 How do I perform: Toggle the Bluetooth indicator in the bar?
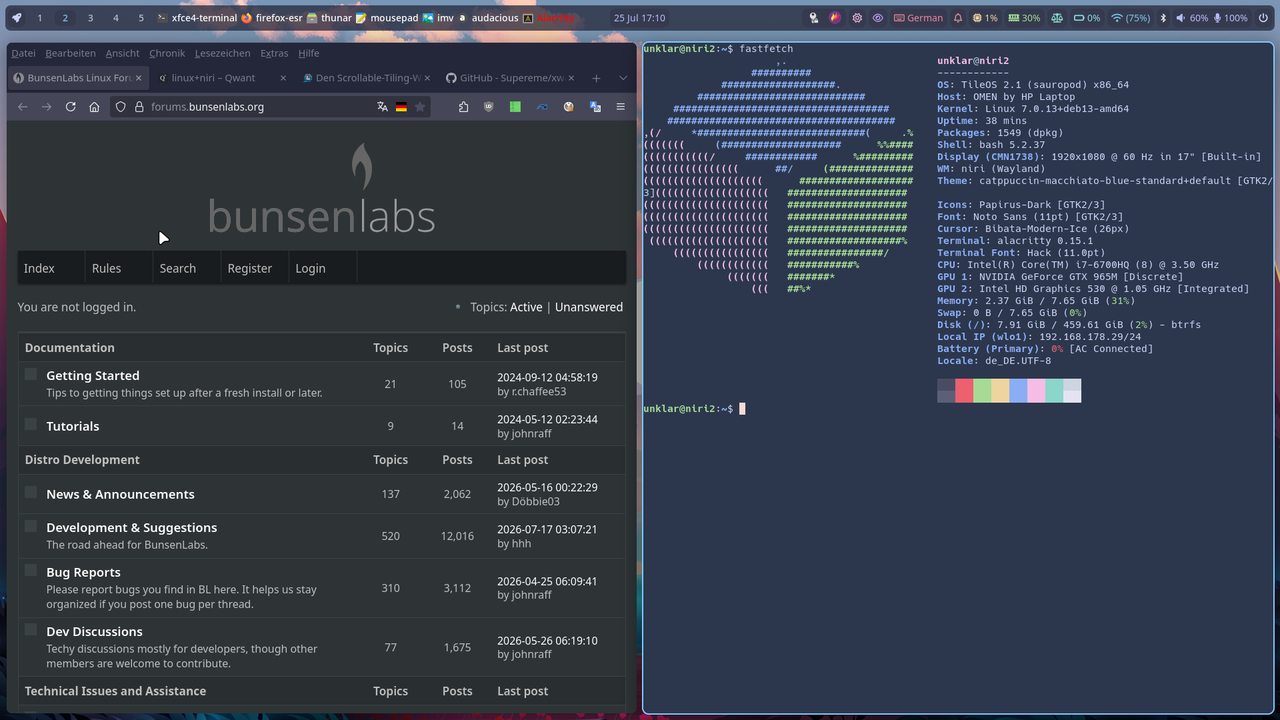point(1163,18)
